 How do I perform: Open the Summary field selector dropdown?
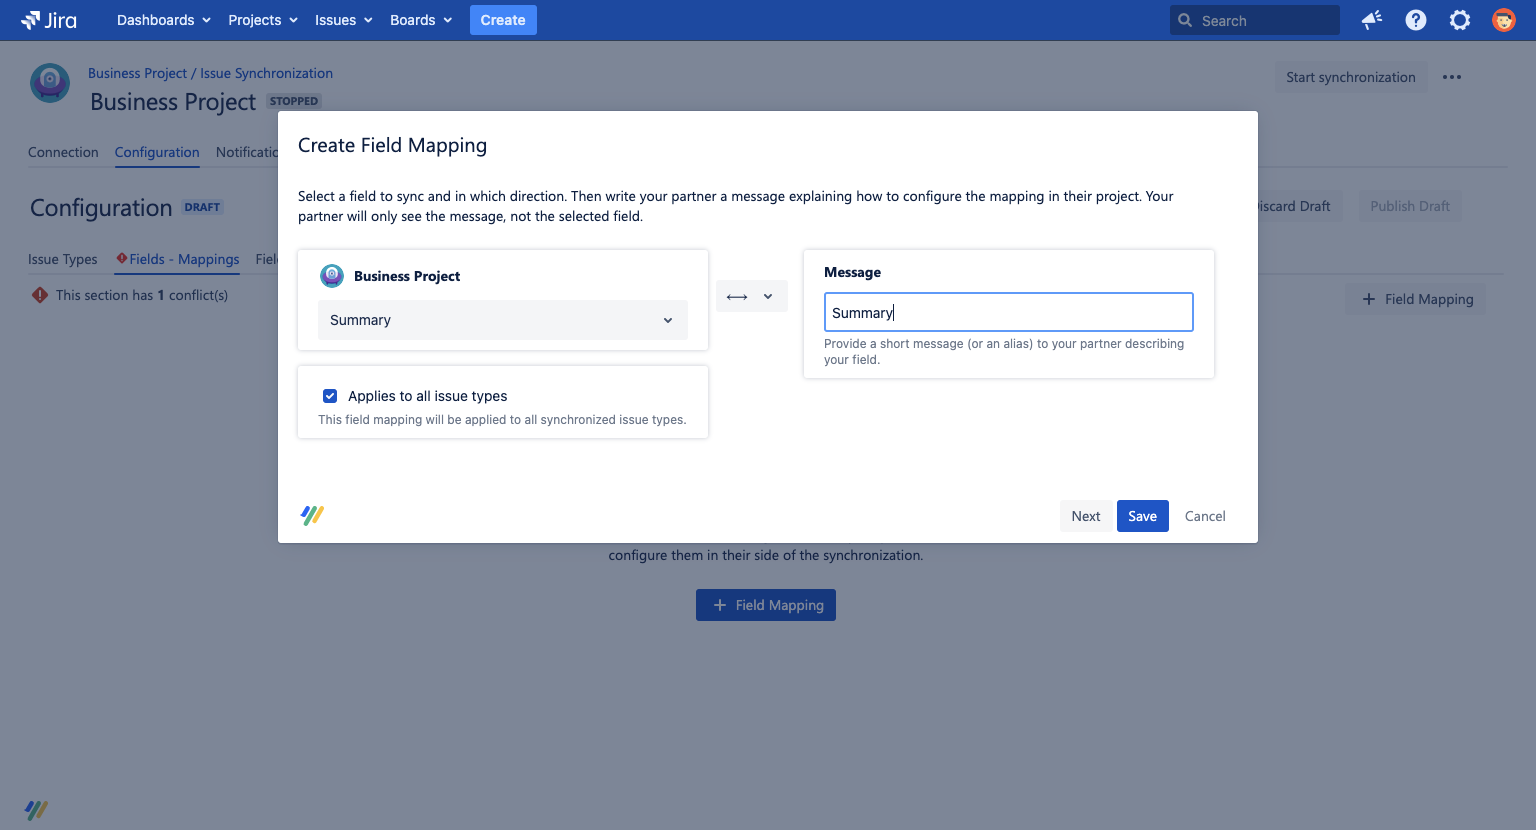(x=502, y=320)
